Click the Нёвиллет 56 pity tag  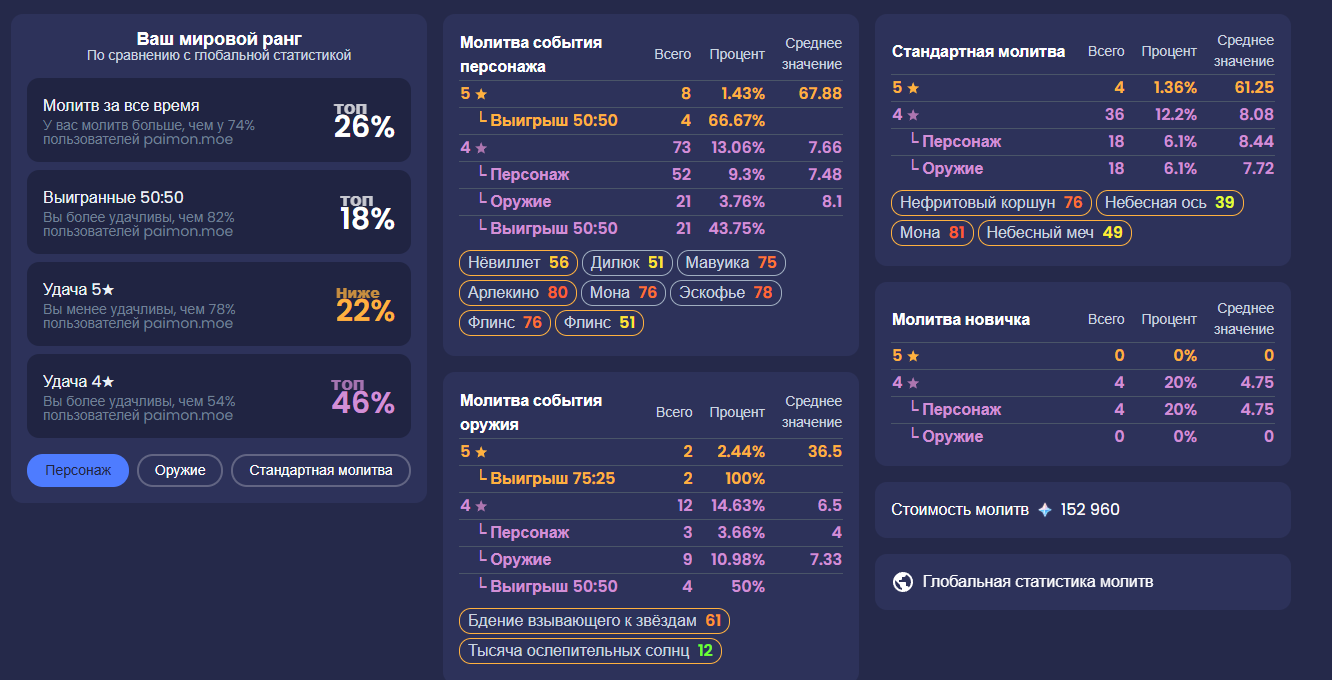[x=518, y=263]
